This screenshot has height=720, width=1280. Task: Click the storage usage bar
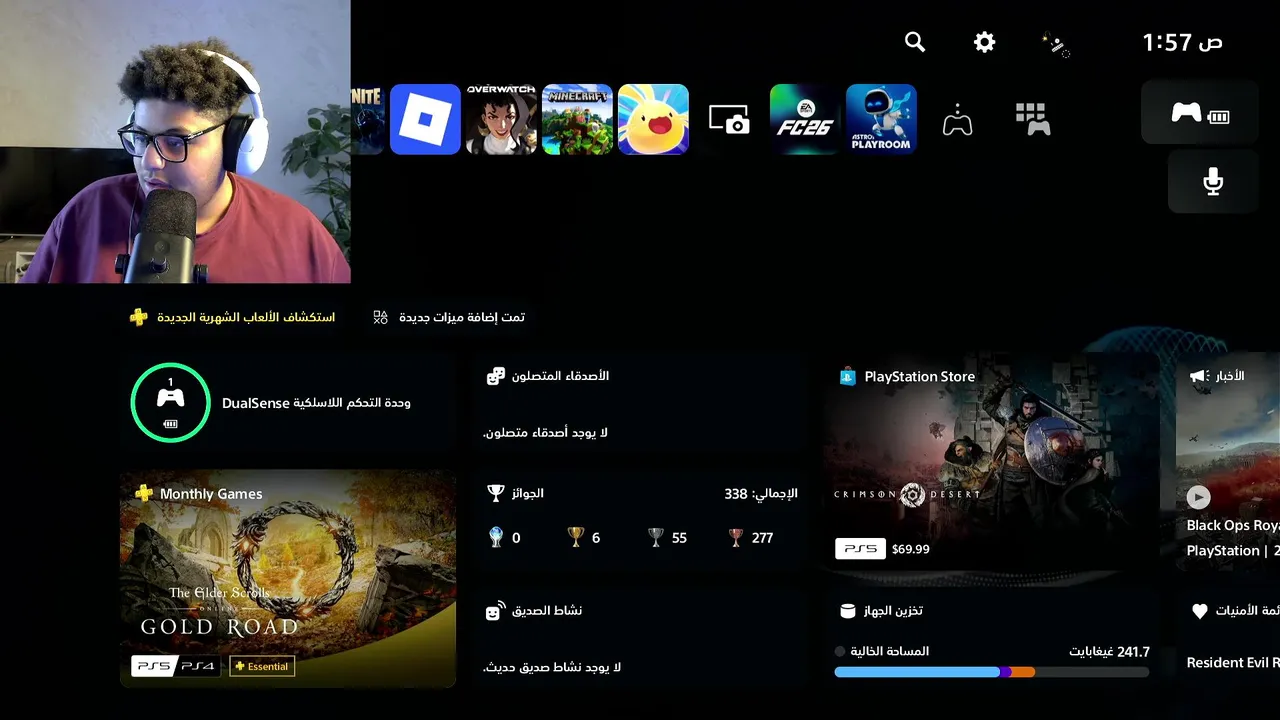992,672
